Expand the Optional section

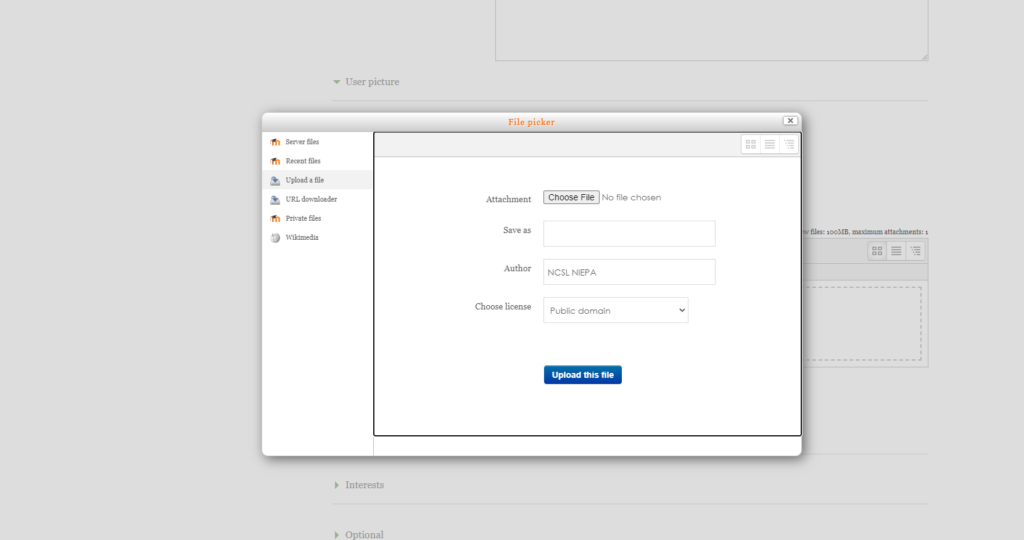(359, 534)
